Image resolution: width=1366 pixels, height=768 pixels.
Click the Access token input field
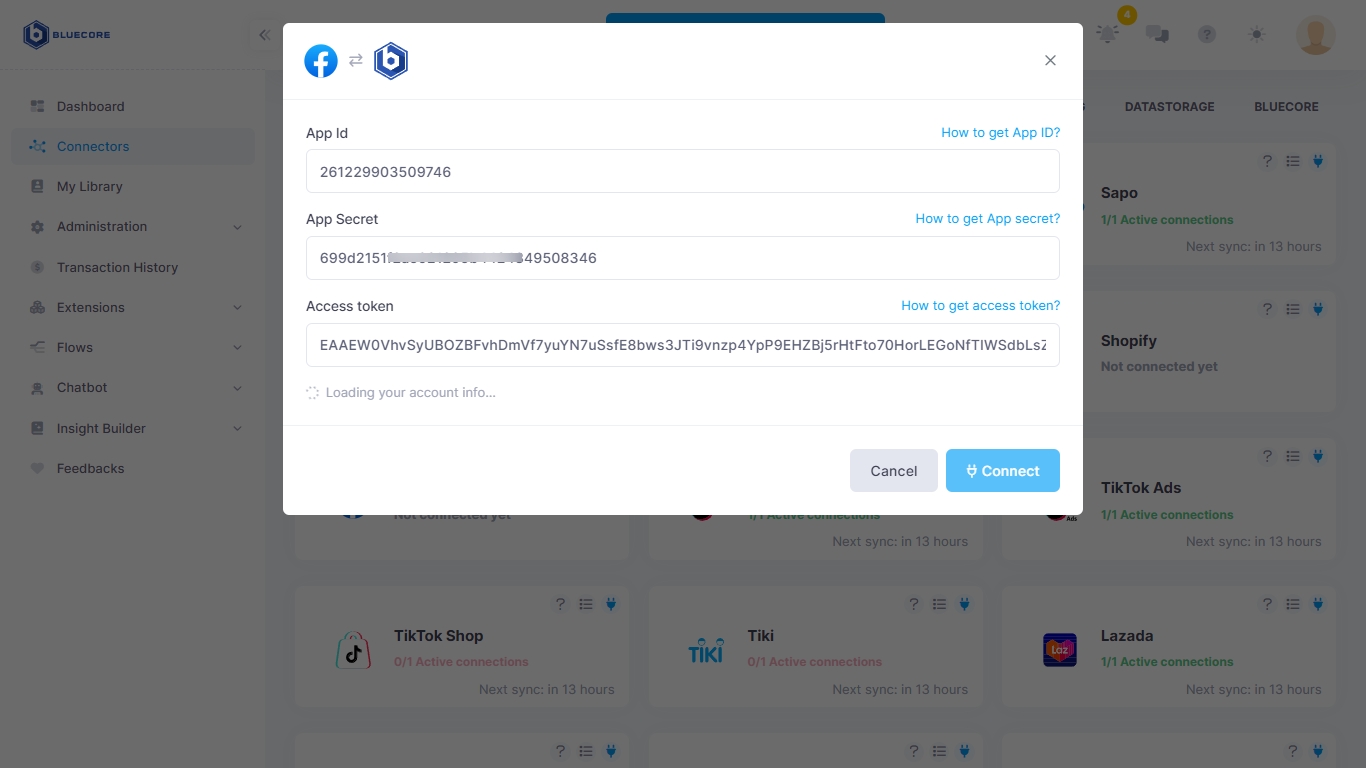coord(683,345)
